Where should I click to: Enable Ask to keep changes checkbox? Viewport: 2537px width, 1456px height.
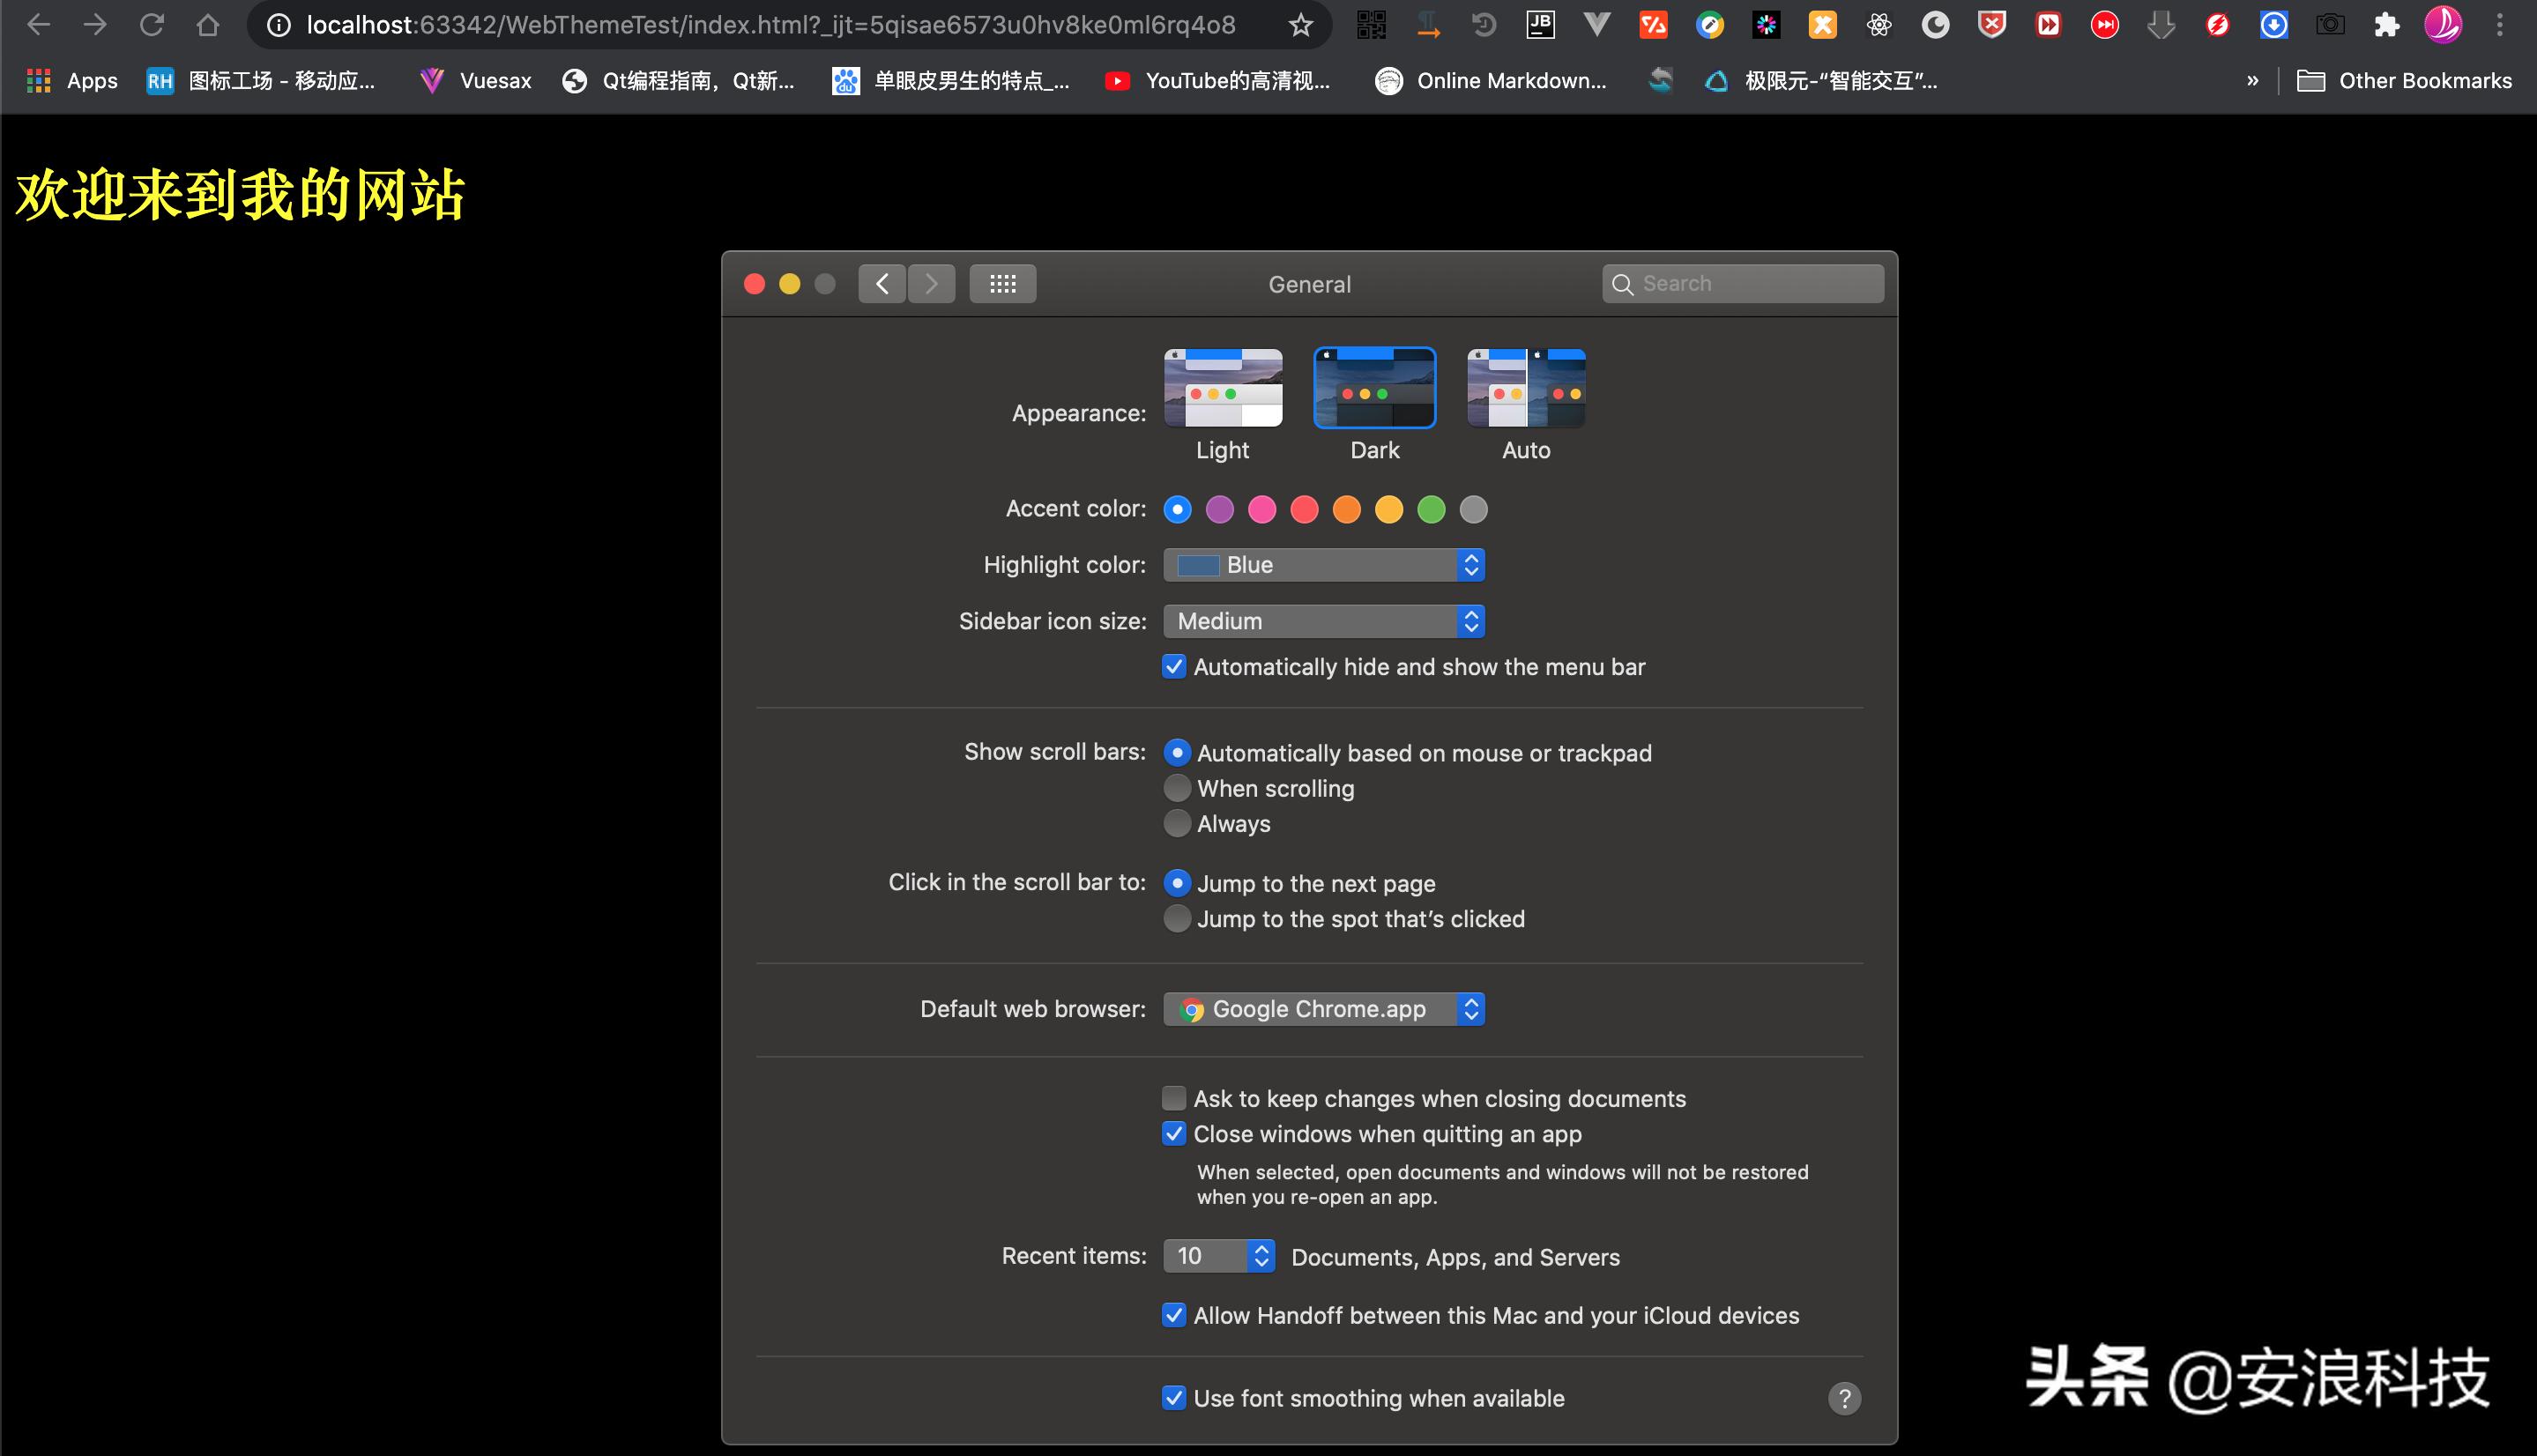[x=1174, y=1099]
